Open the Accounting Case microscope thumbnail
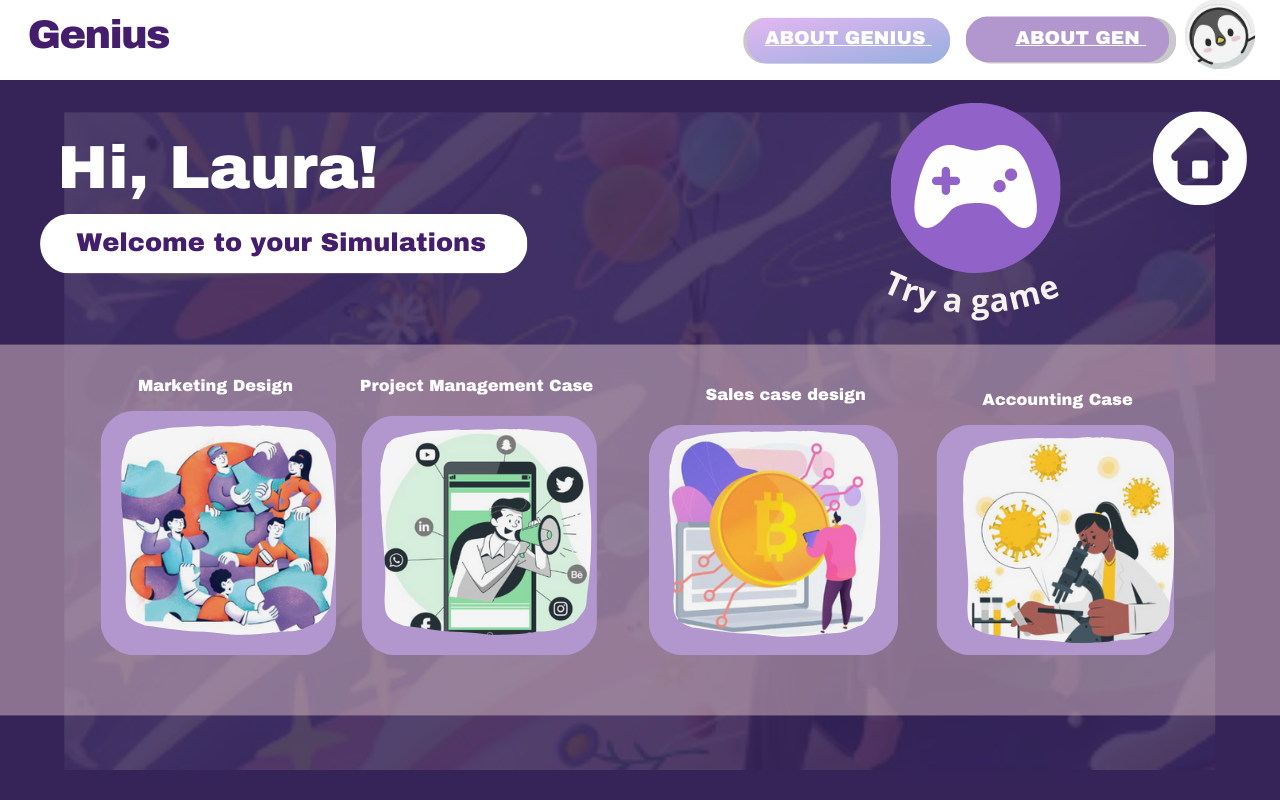 tap(1055, 540)
